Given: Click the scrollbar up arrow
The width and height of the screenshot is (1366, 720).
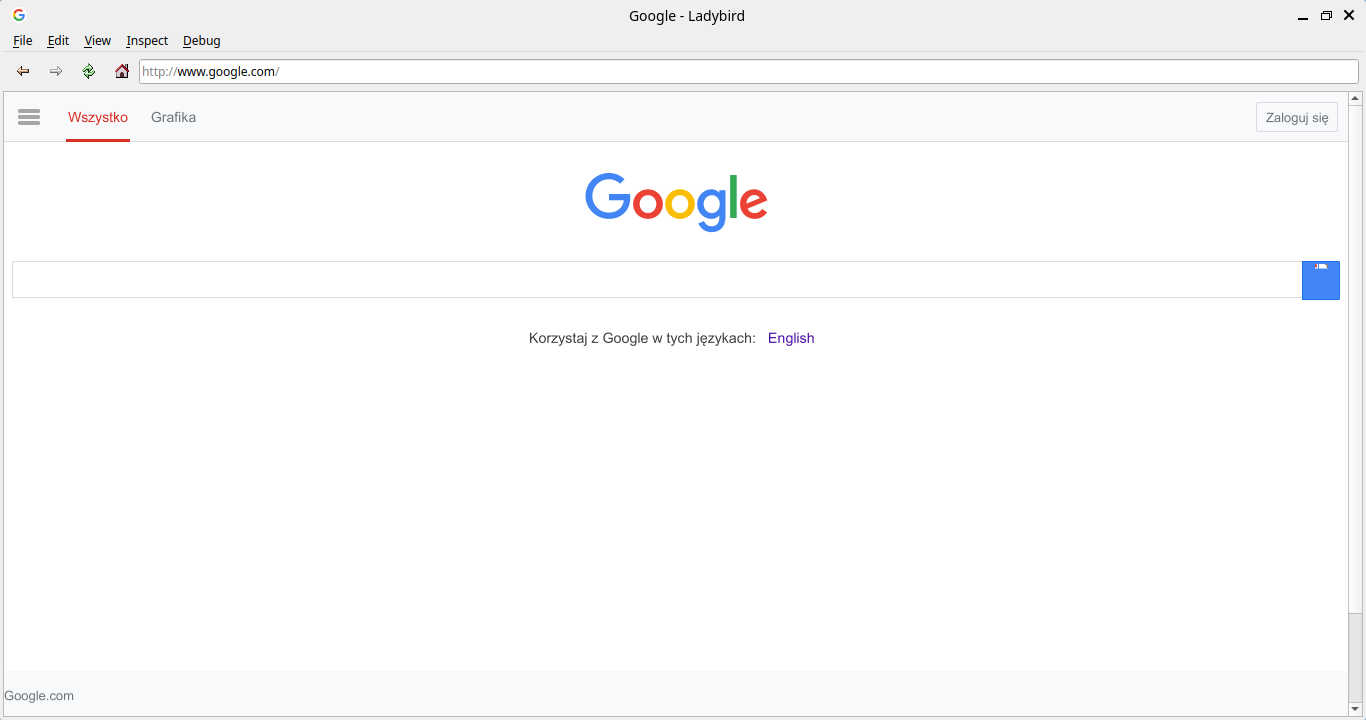Looking at the screenshot, I should pos(1356,98).
